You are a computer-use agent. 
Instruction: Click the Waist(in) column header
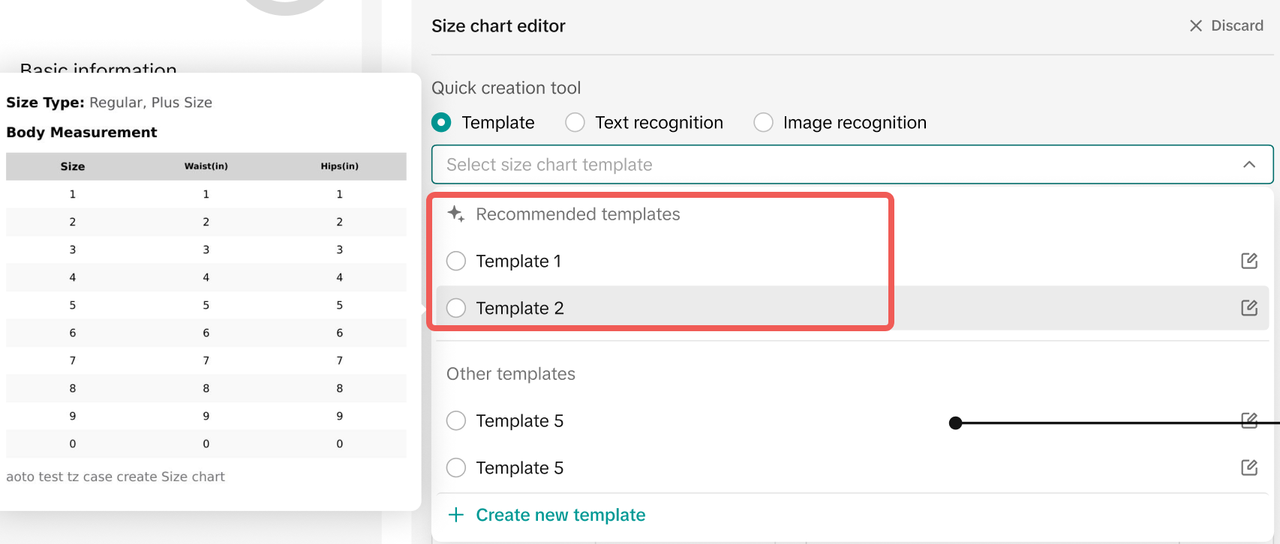click(206, 166)
